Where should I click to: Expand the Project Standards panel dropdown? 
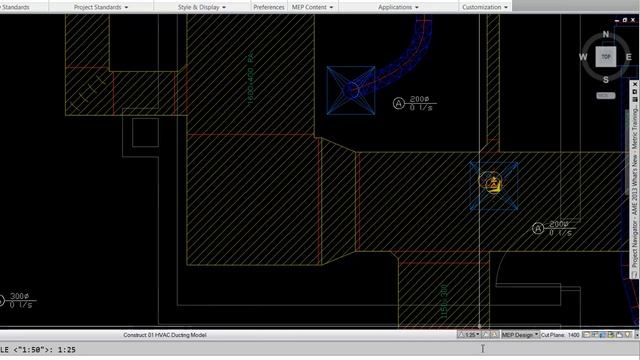click(101, 7)
